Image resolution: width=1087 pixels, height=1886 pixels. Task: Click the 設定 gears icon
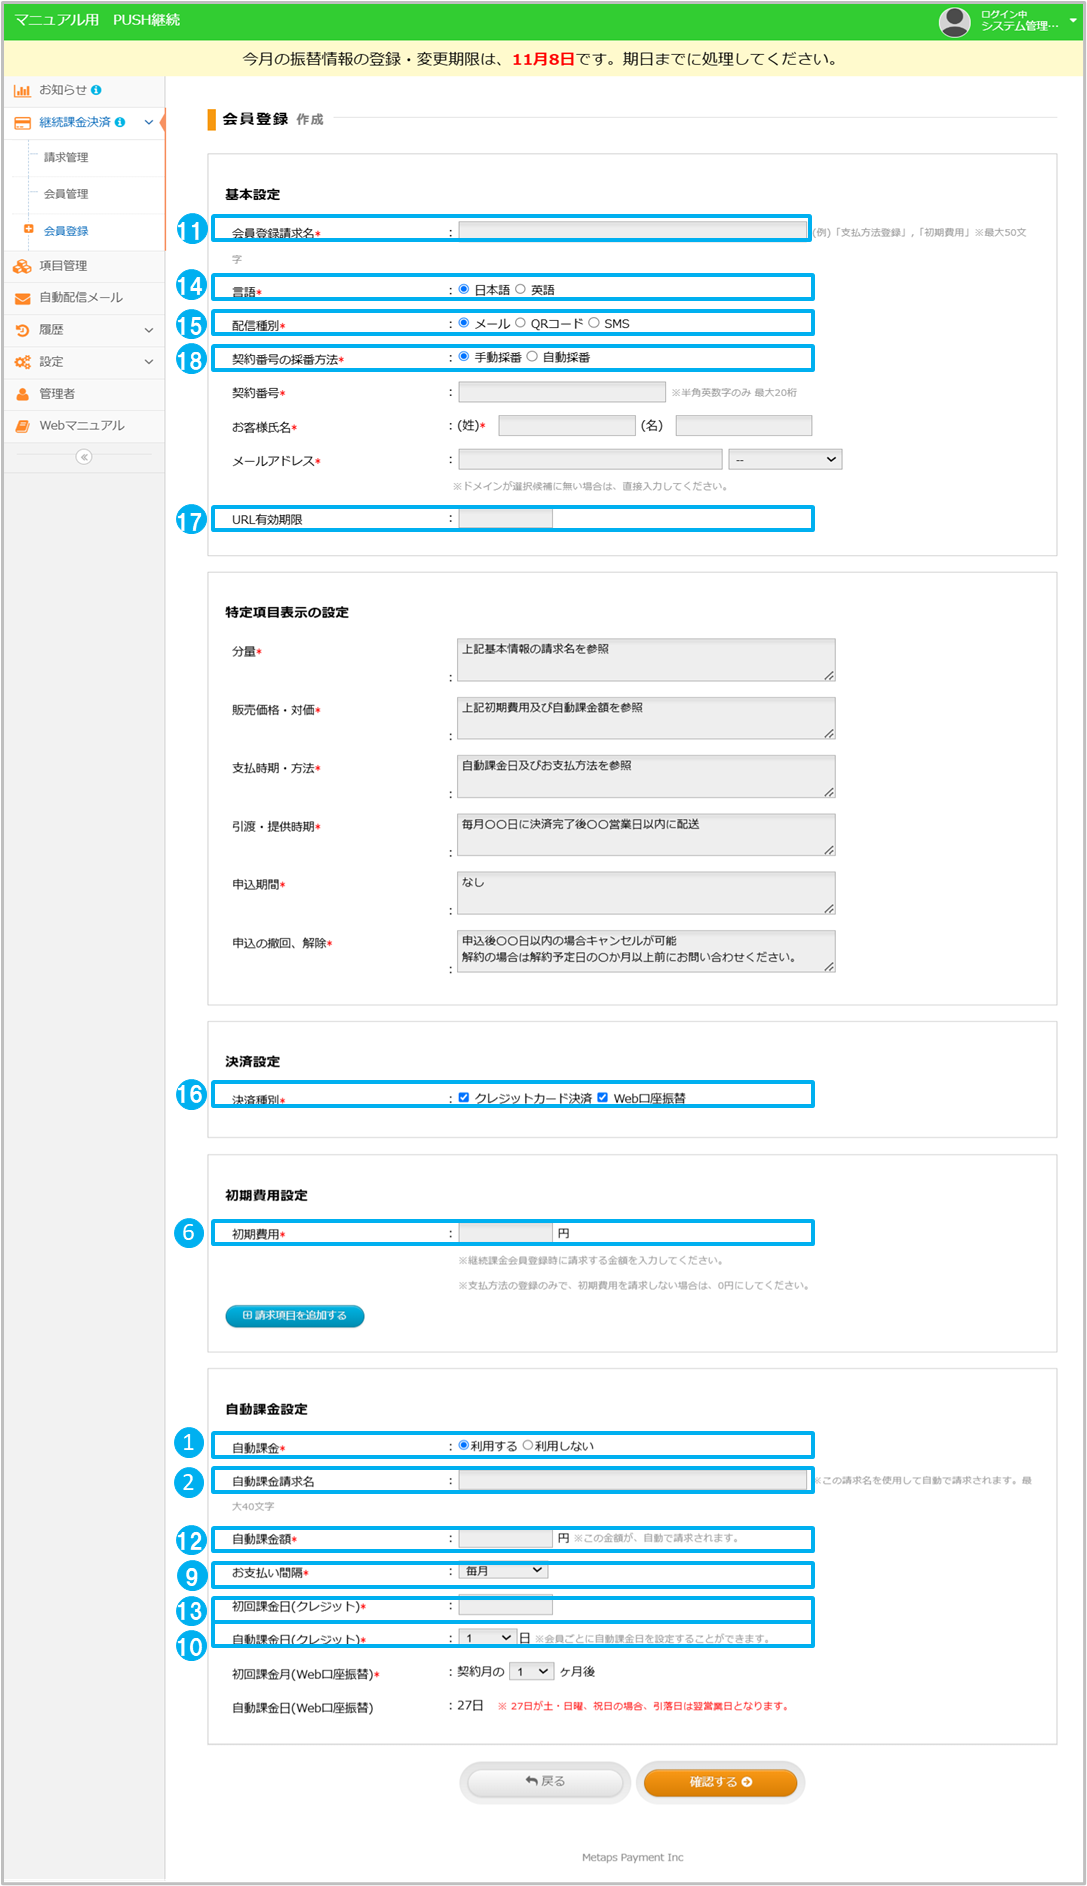(x=22, y=362)
